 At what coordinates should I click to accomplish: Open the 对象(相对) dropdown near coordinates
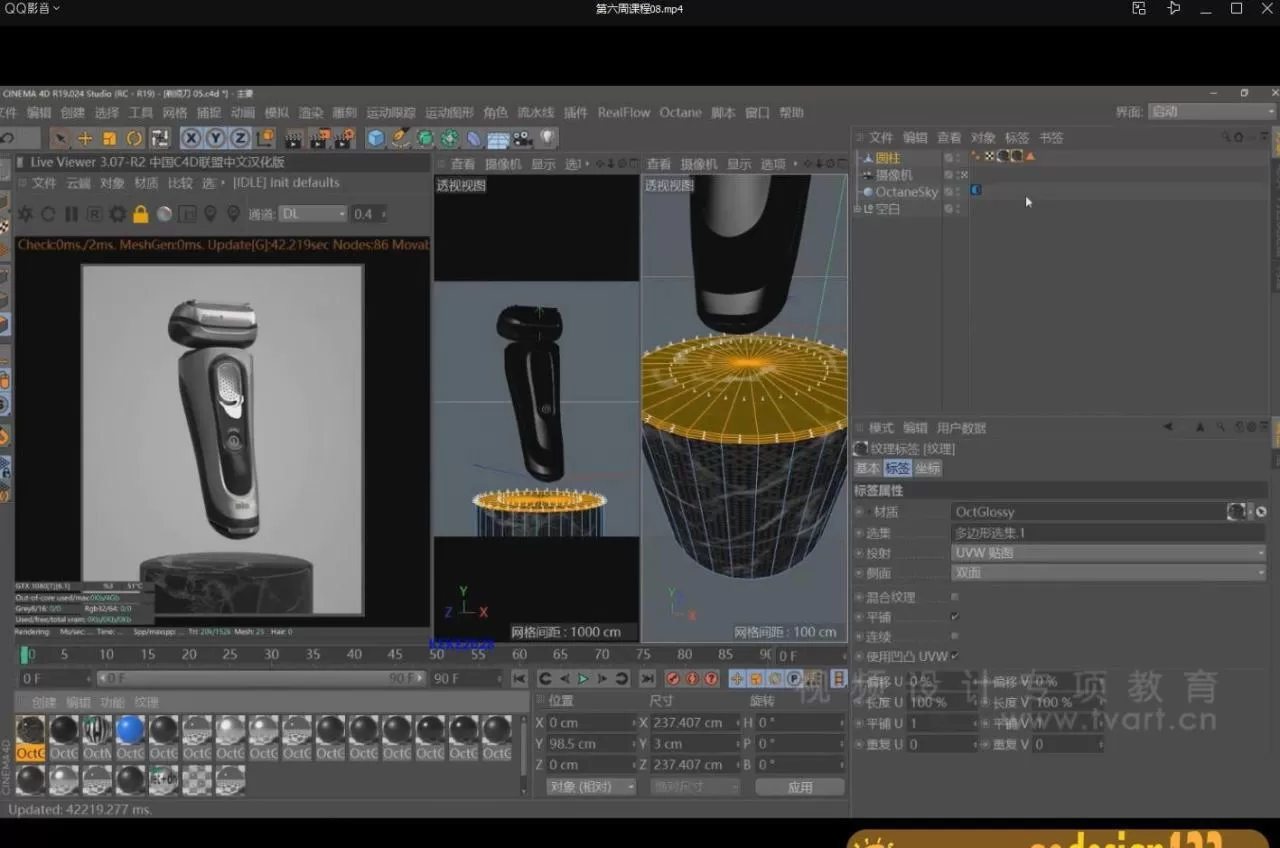pyautogui.click(x=589, y=787)
